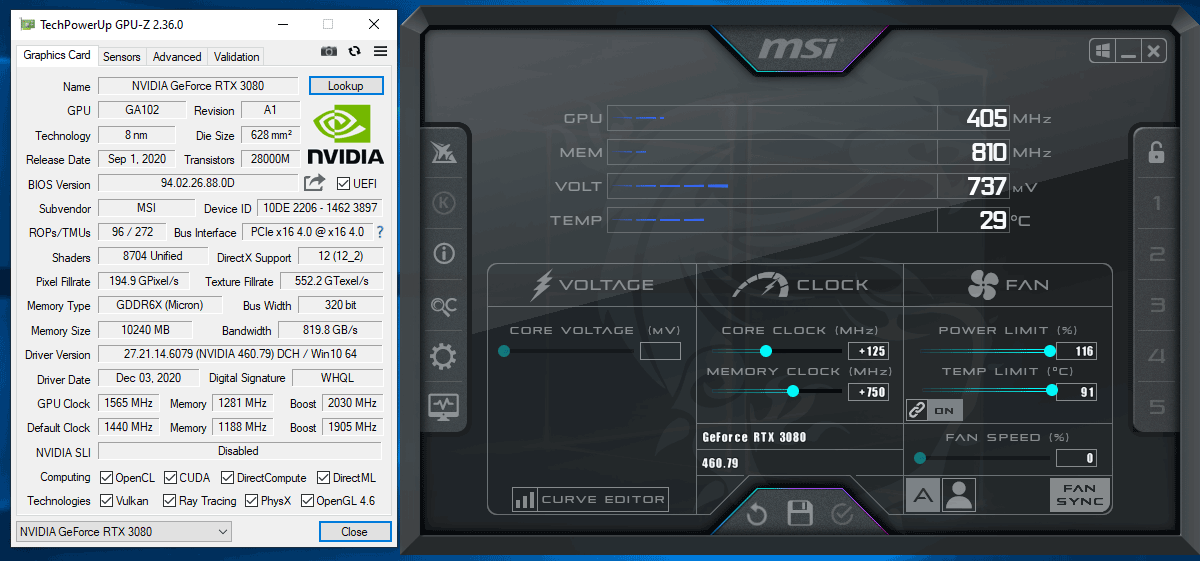Click the memory clock +750 value field
The width and height of the screenshot is (1200, 561).
868,392
